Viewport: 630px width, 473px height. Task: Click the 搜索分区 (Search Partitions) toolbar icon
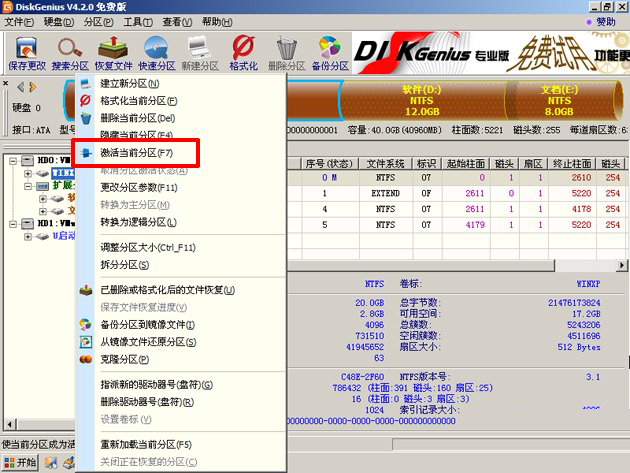[70, 52]
